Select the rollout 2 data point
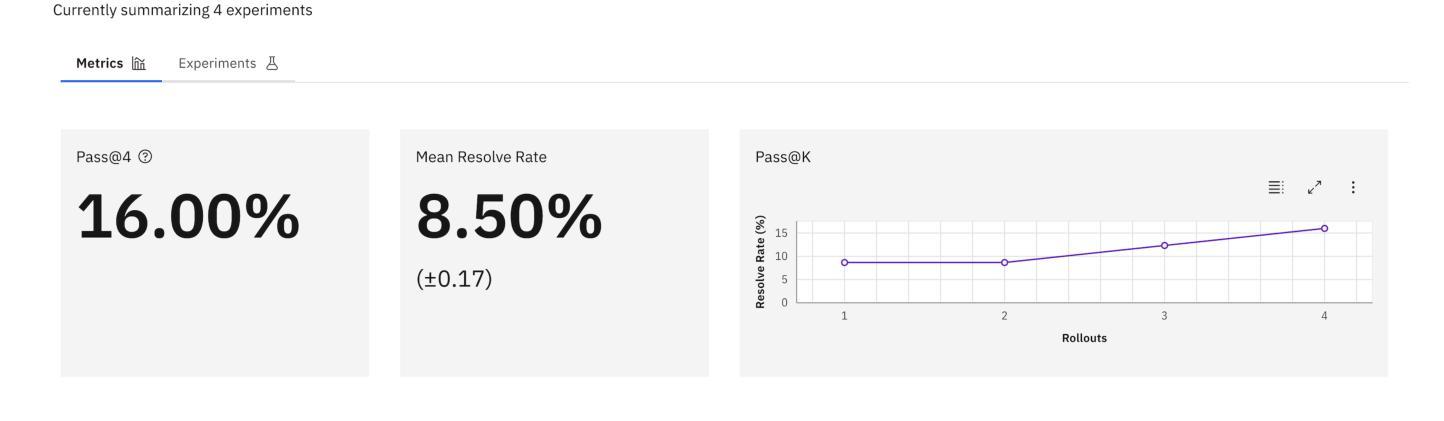Image resolution: width=1444 pixels, height=421 pixels. [x=1004, y=262]
